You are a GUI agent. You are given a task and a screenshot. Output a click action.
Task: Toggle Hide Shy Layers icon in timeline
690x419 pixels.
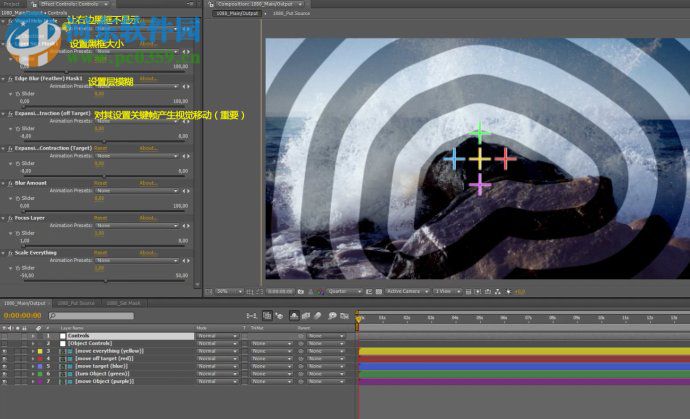pyautogui.click(x=294, y=316)
